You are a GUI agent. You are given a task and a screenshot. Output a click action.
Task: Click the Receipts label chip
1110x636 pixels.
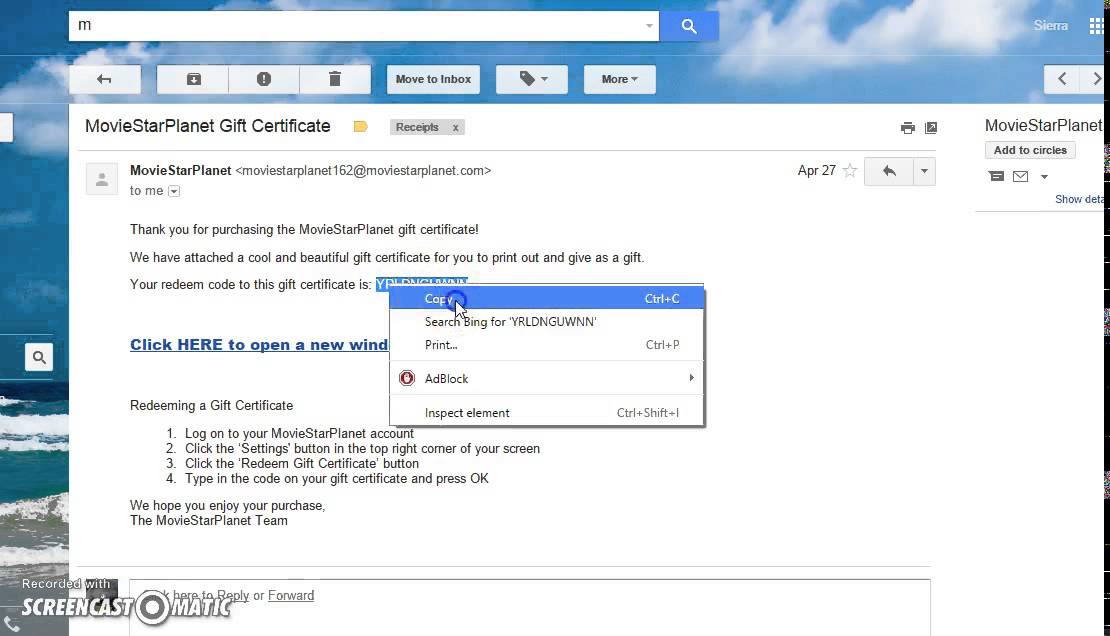click(x=418, y=127)
